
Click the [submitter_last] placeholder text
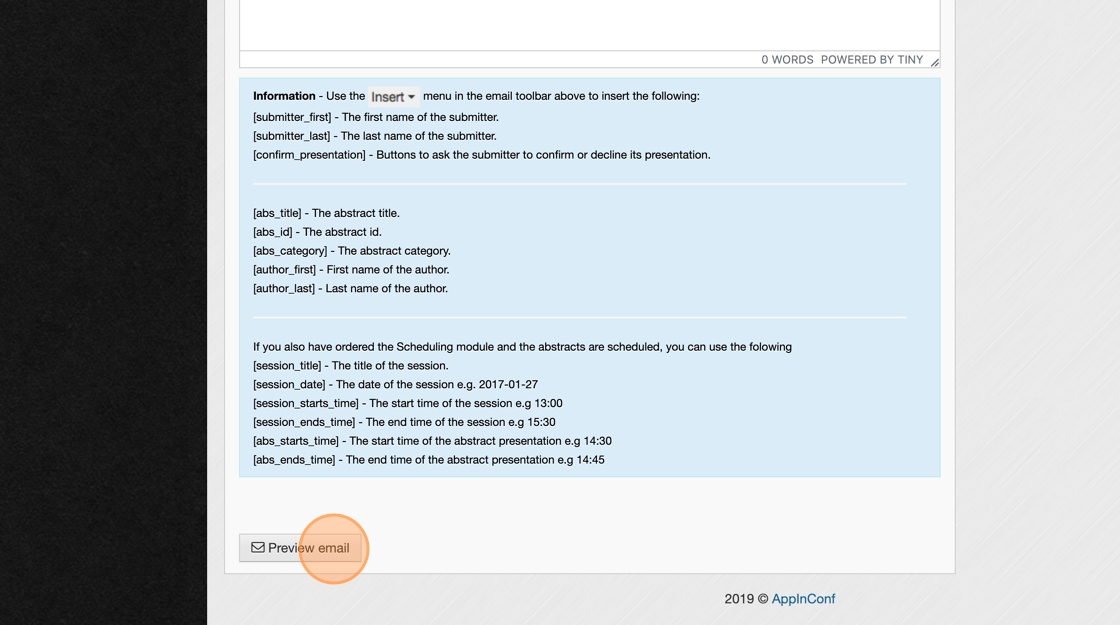coord(291,136)
